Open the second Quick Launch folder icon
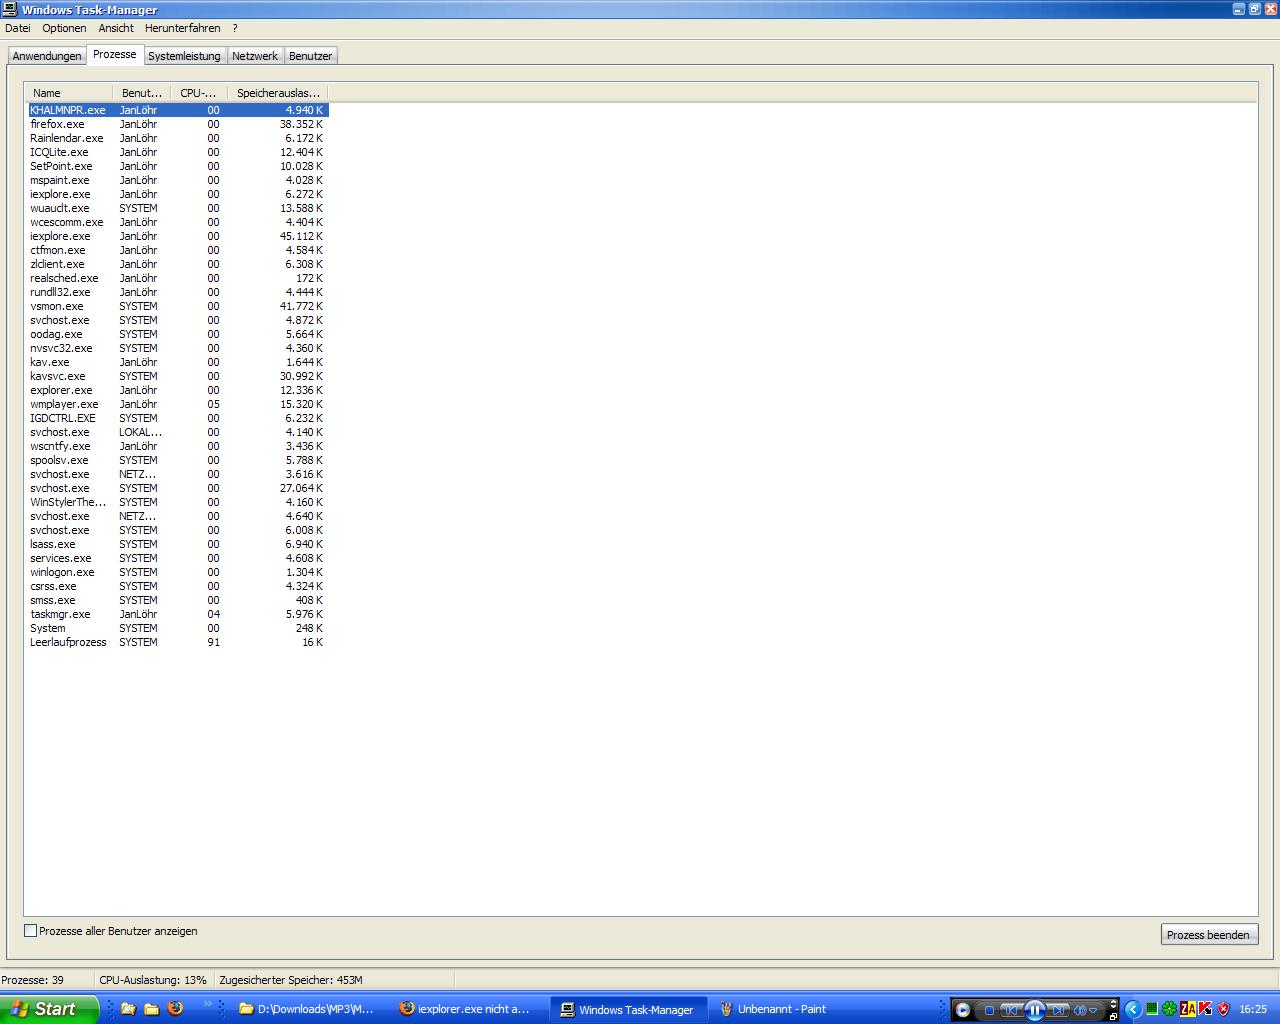1280x1024 pixels. [x=151, y=1009]
